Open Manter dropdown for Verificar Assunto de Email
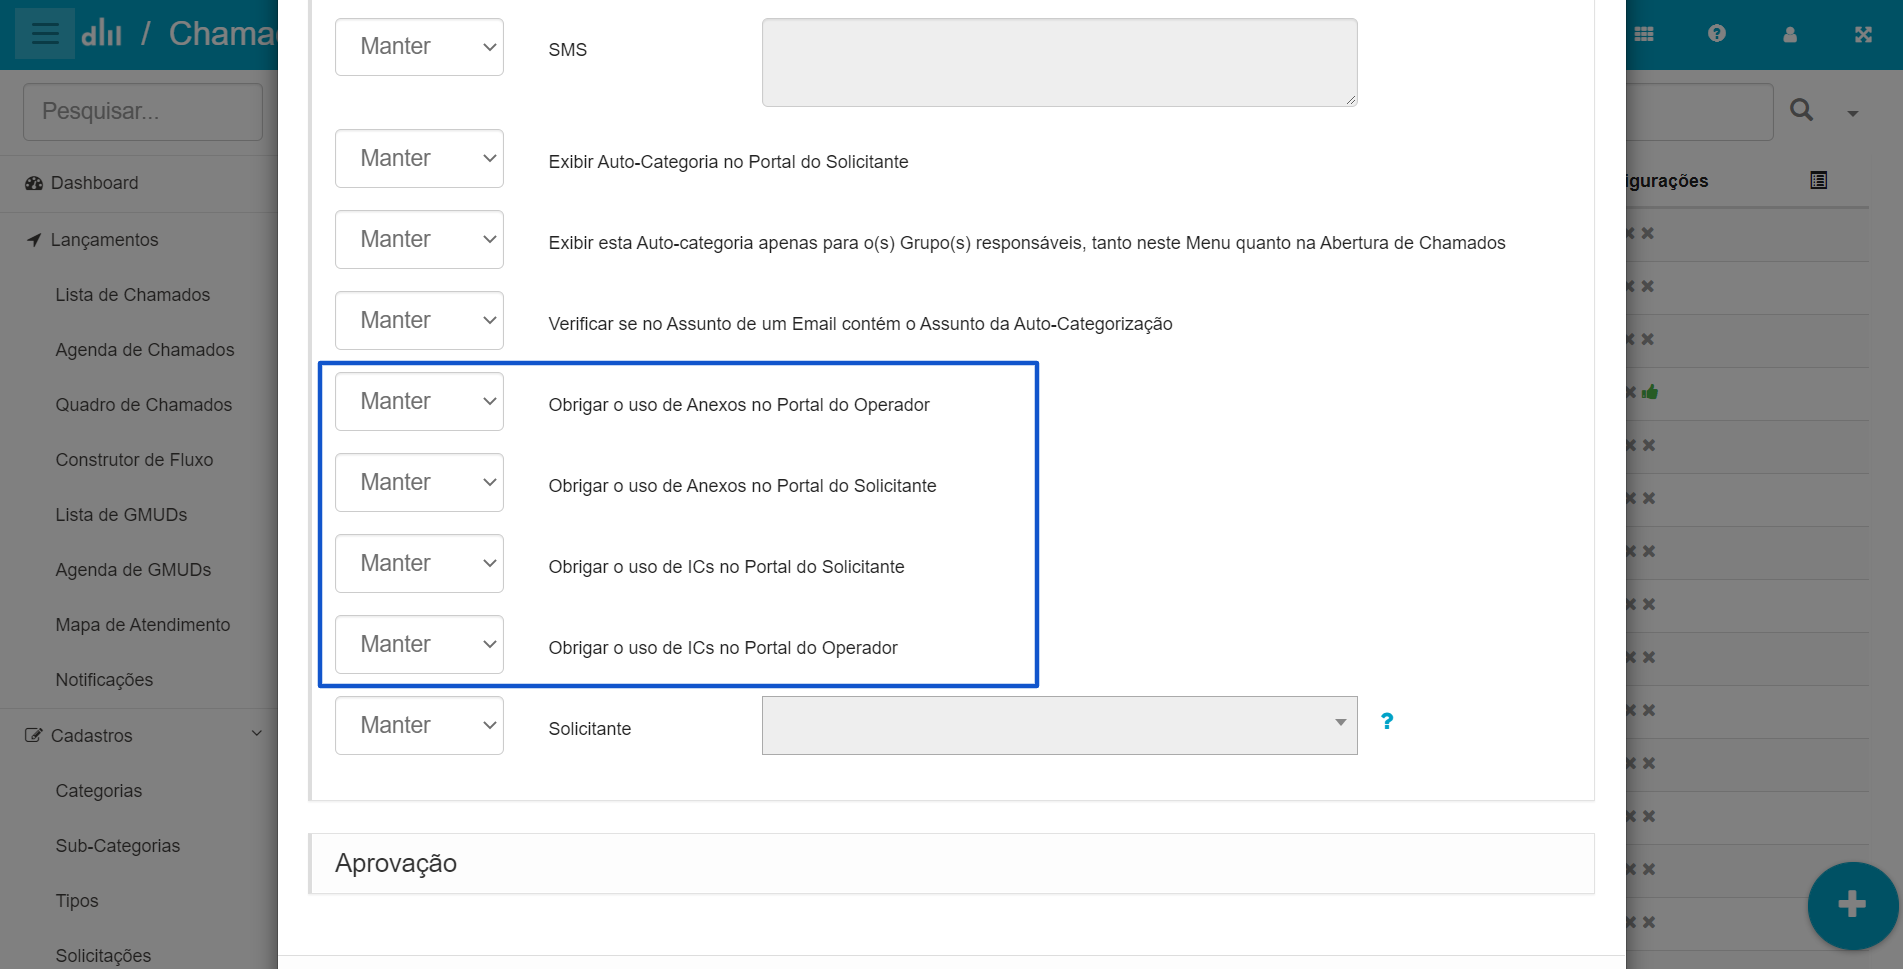 pos(419,320)
